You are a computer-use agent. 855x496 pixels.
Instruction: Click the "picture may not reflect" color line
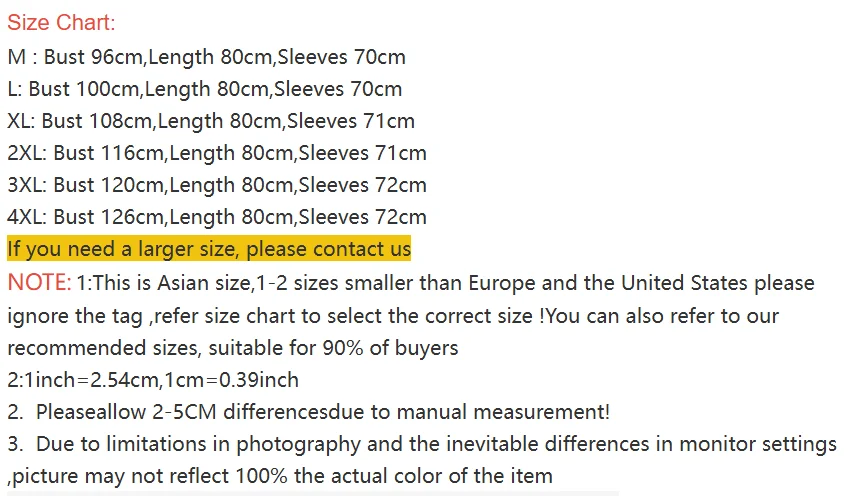(x=280, y=476)
